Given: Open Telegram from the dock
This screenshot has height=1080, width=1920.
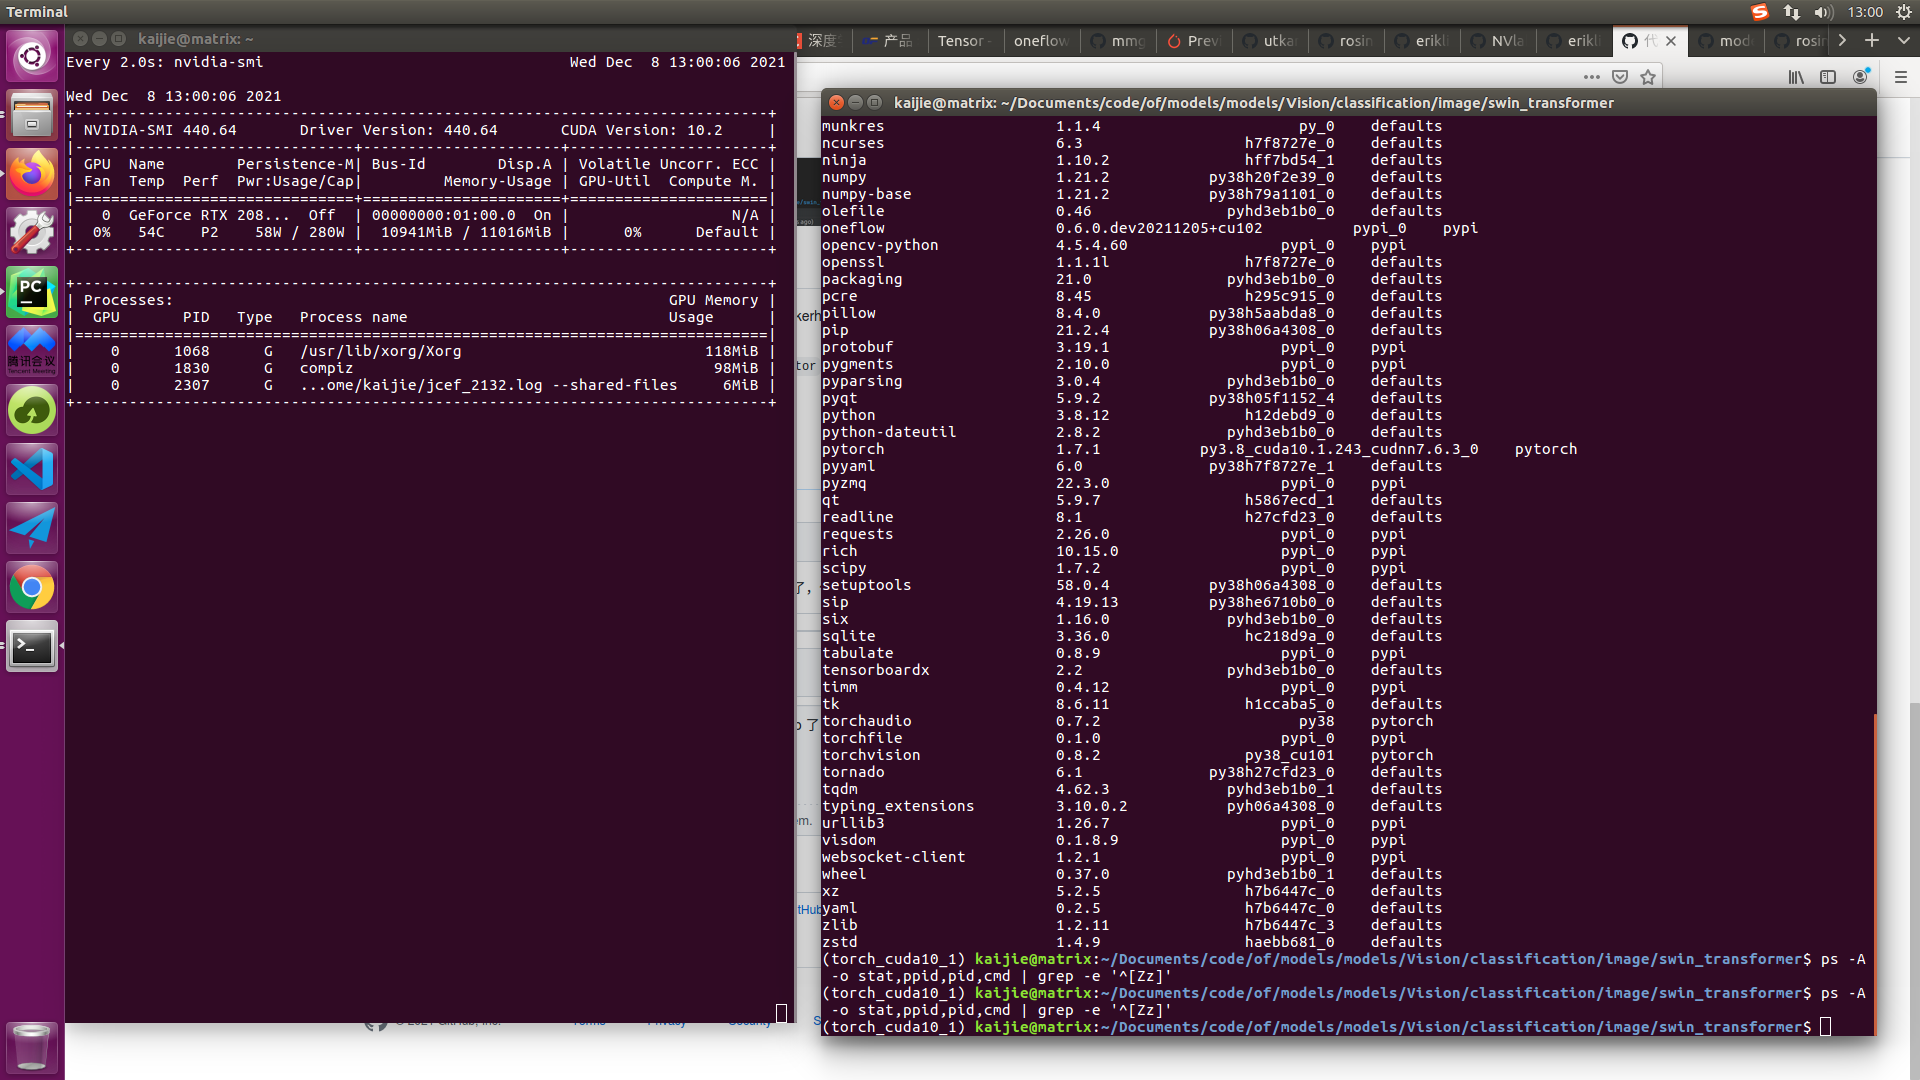Looking at the screenshot, I should point(32,527).
